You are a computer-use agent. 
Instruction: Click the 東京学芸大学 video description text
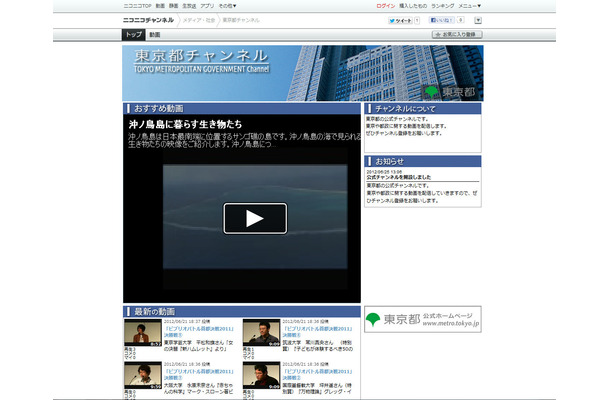click(x=199, y=346)
